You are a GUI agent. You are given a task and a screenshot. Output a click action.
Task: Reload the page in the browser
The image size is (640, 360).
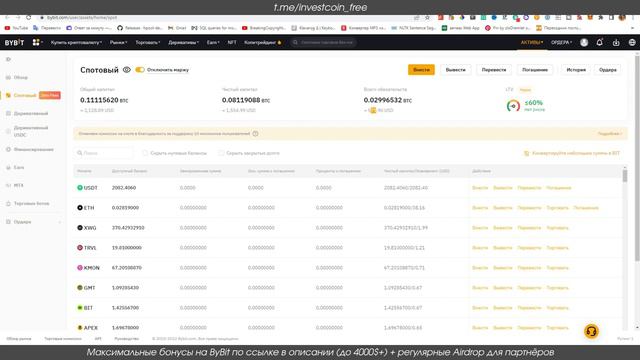coord(29,18)
